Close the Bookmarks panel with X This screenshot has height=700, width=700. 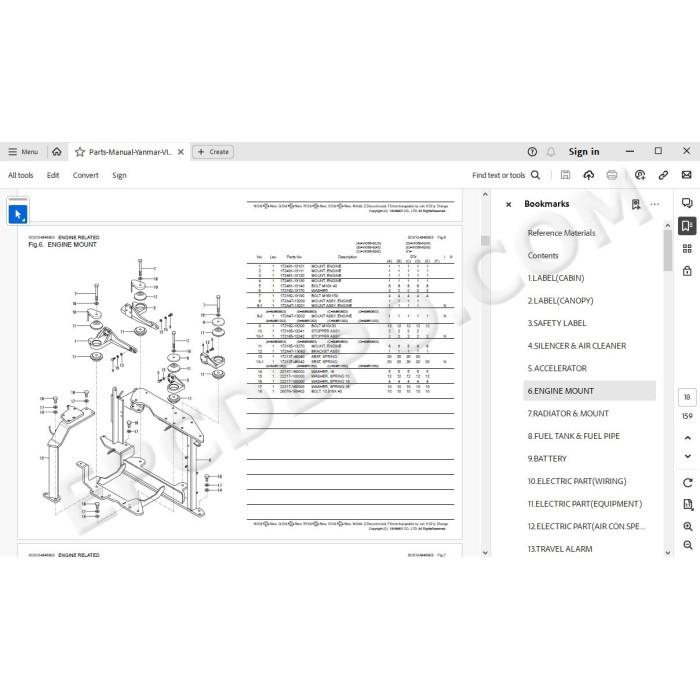pyautogui.click(x=508, y=204)
